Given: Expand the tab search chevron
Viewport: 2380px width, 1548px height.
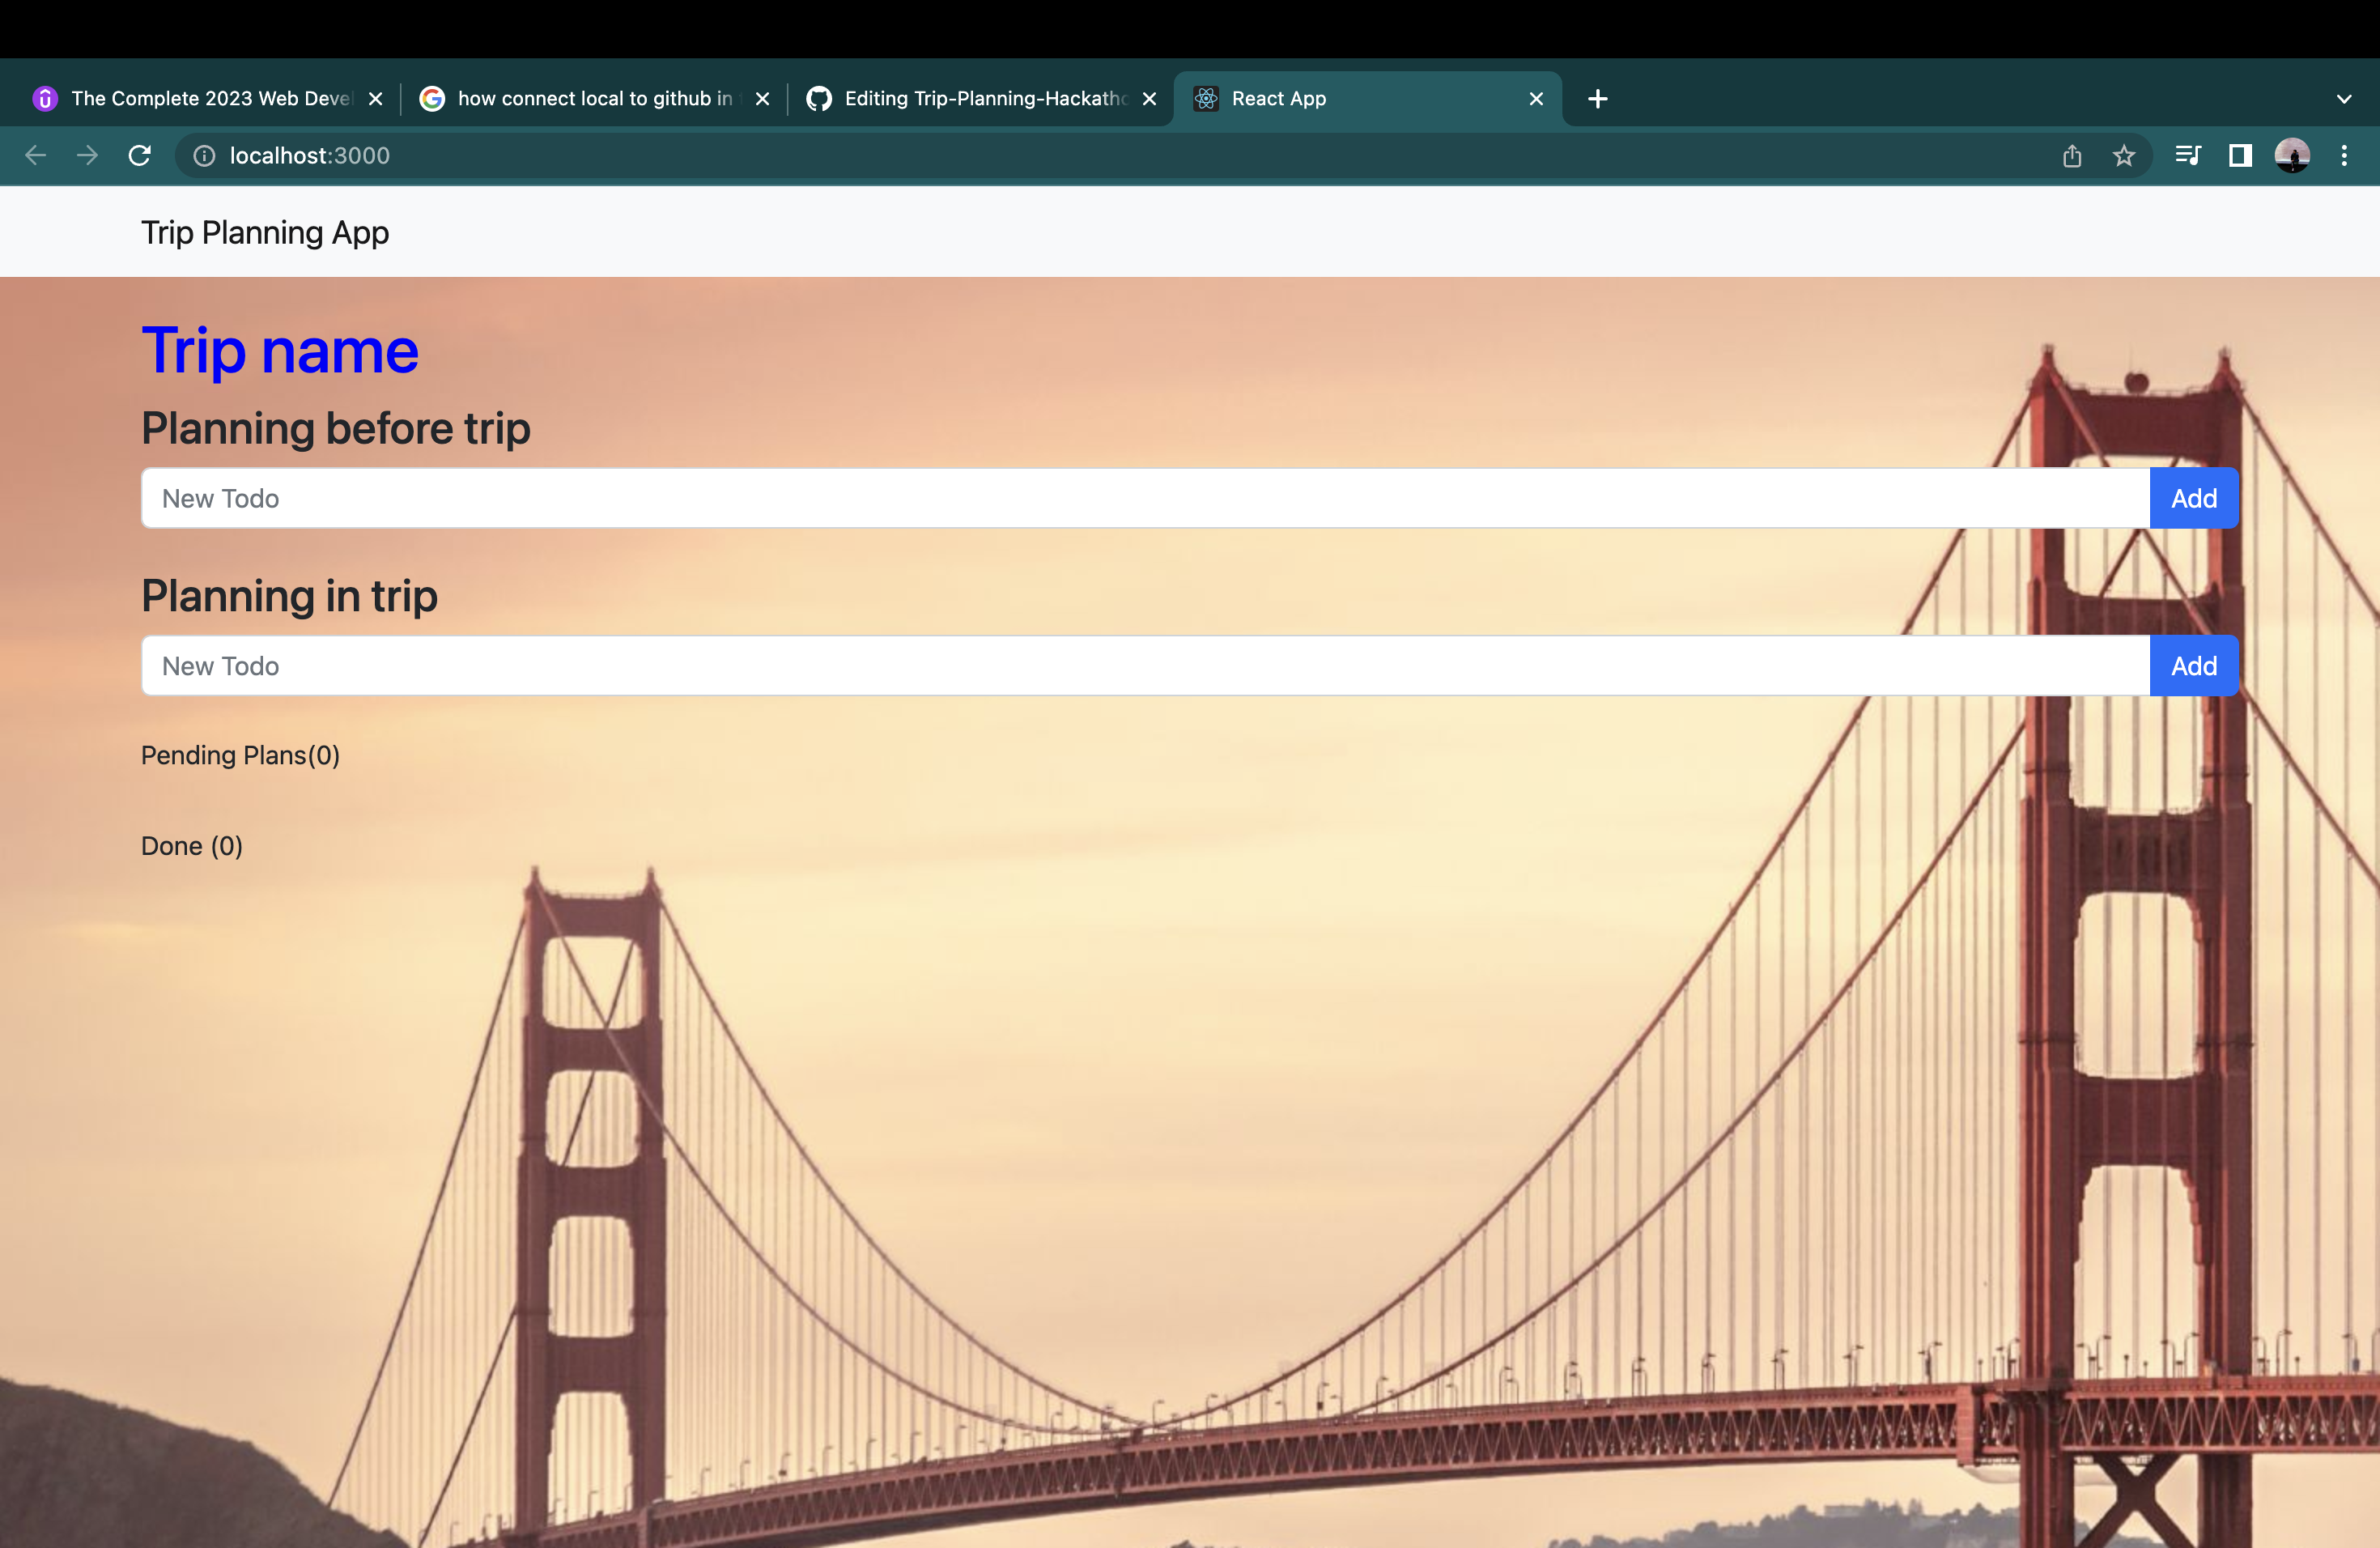Looking at the screenshot, I should [2344, 99].
